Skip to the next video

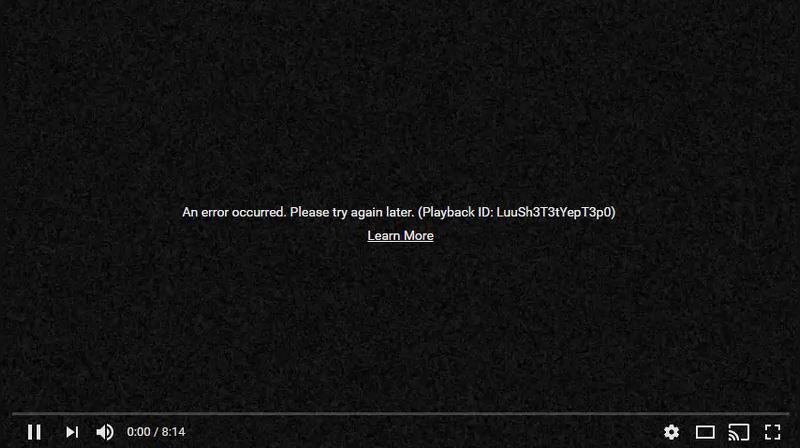(72, 432)
